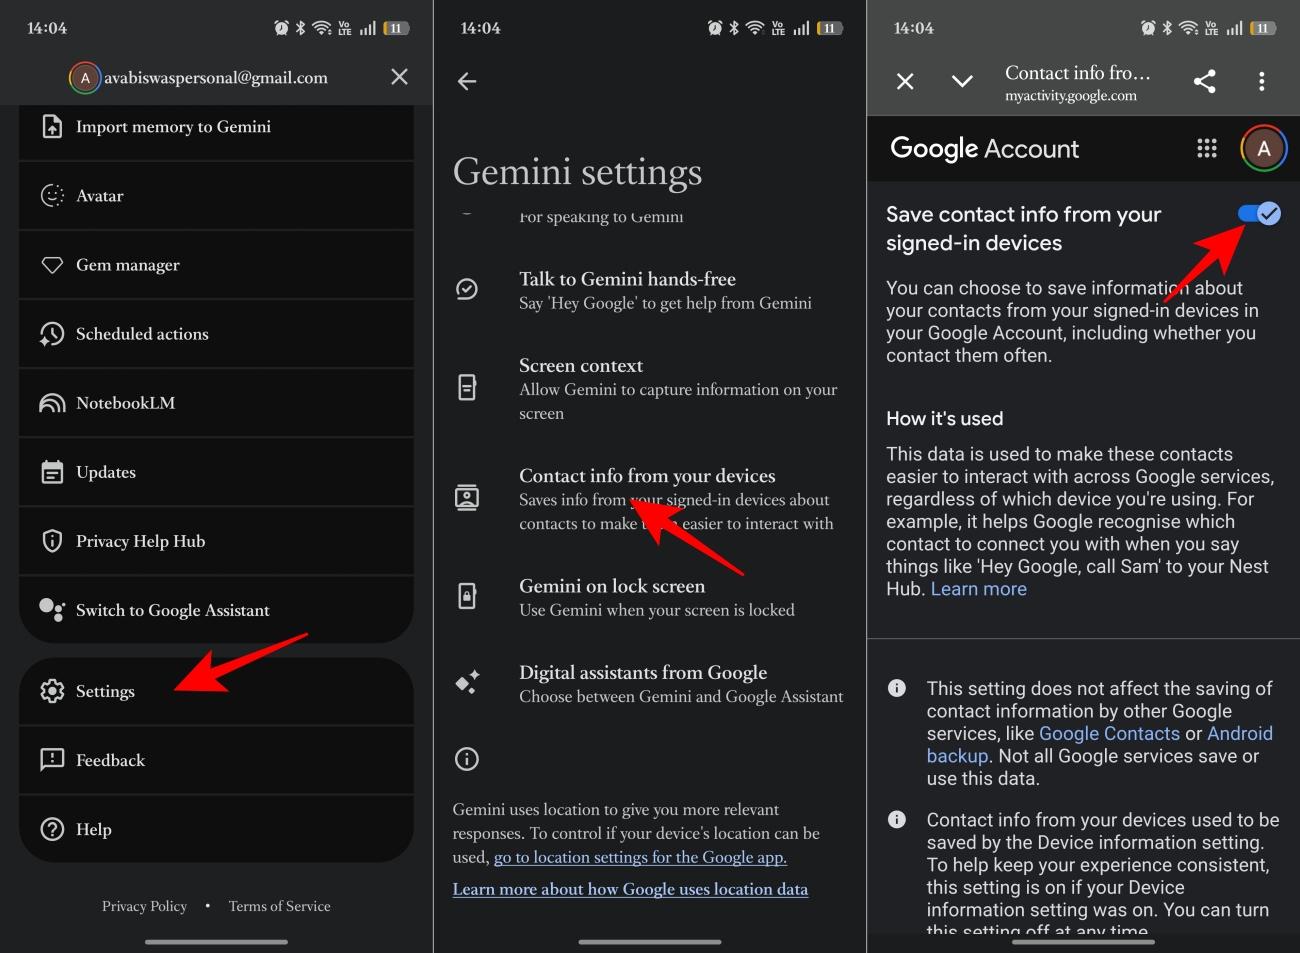
Task: Tap the Scheduled actions clock icon
Action: point(52,334)
